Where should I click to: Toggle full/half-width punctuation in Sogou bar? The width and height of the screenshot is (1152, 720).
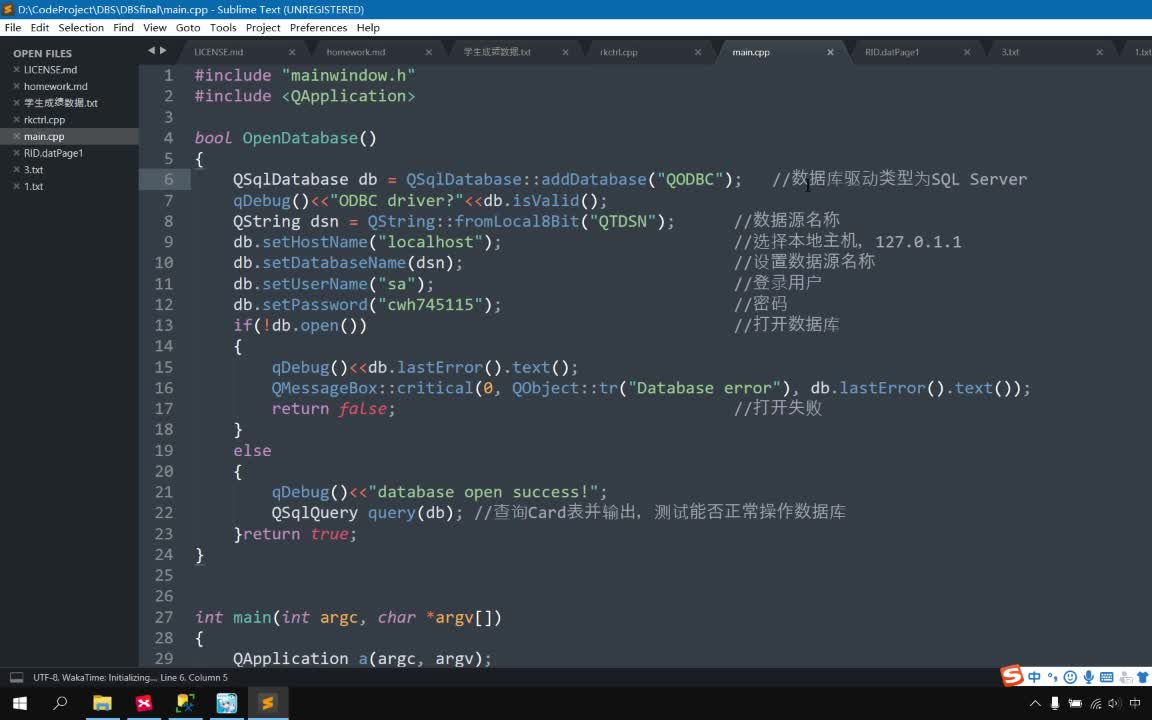coord(1052,677)
